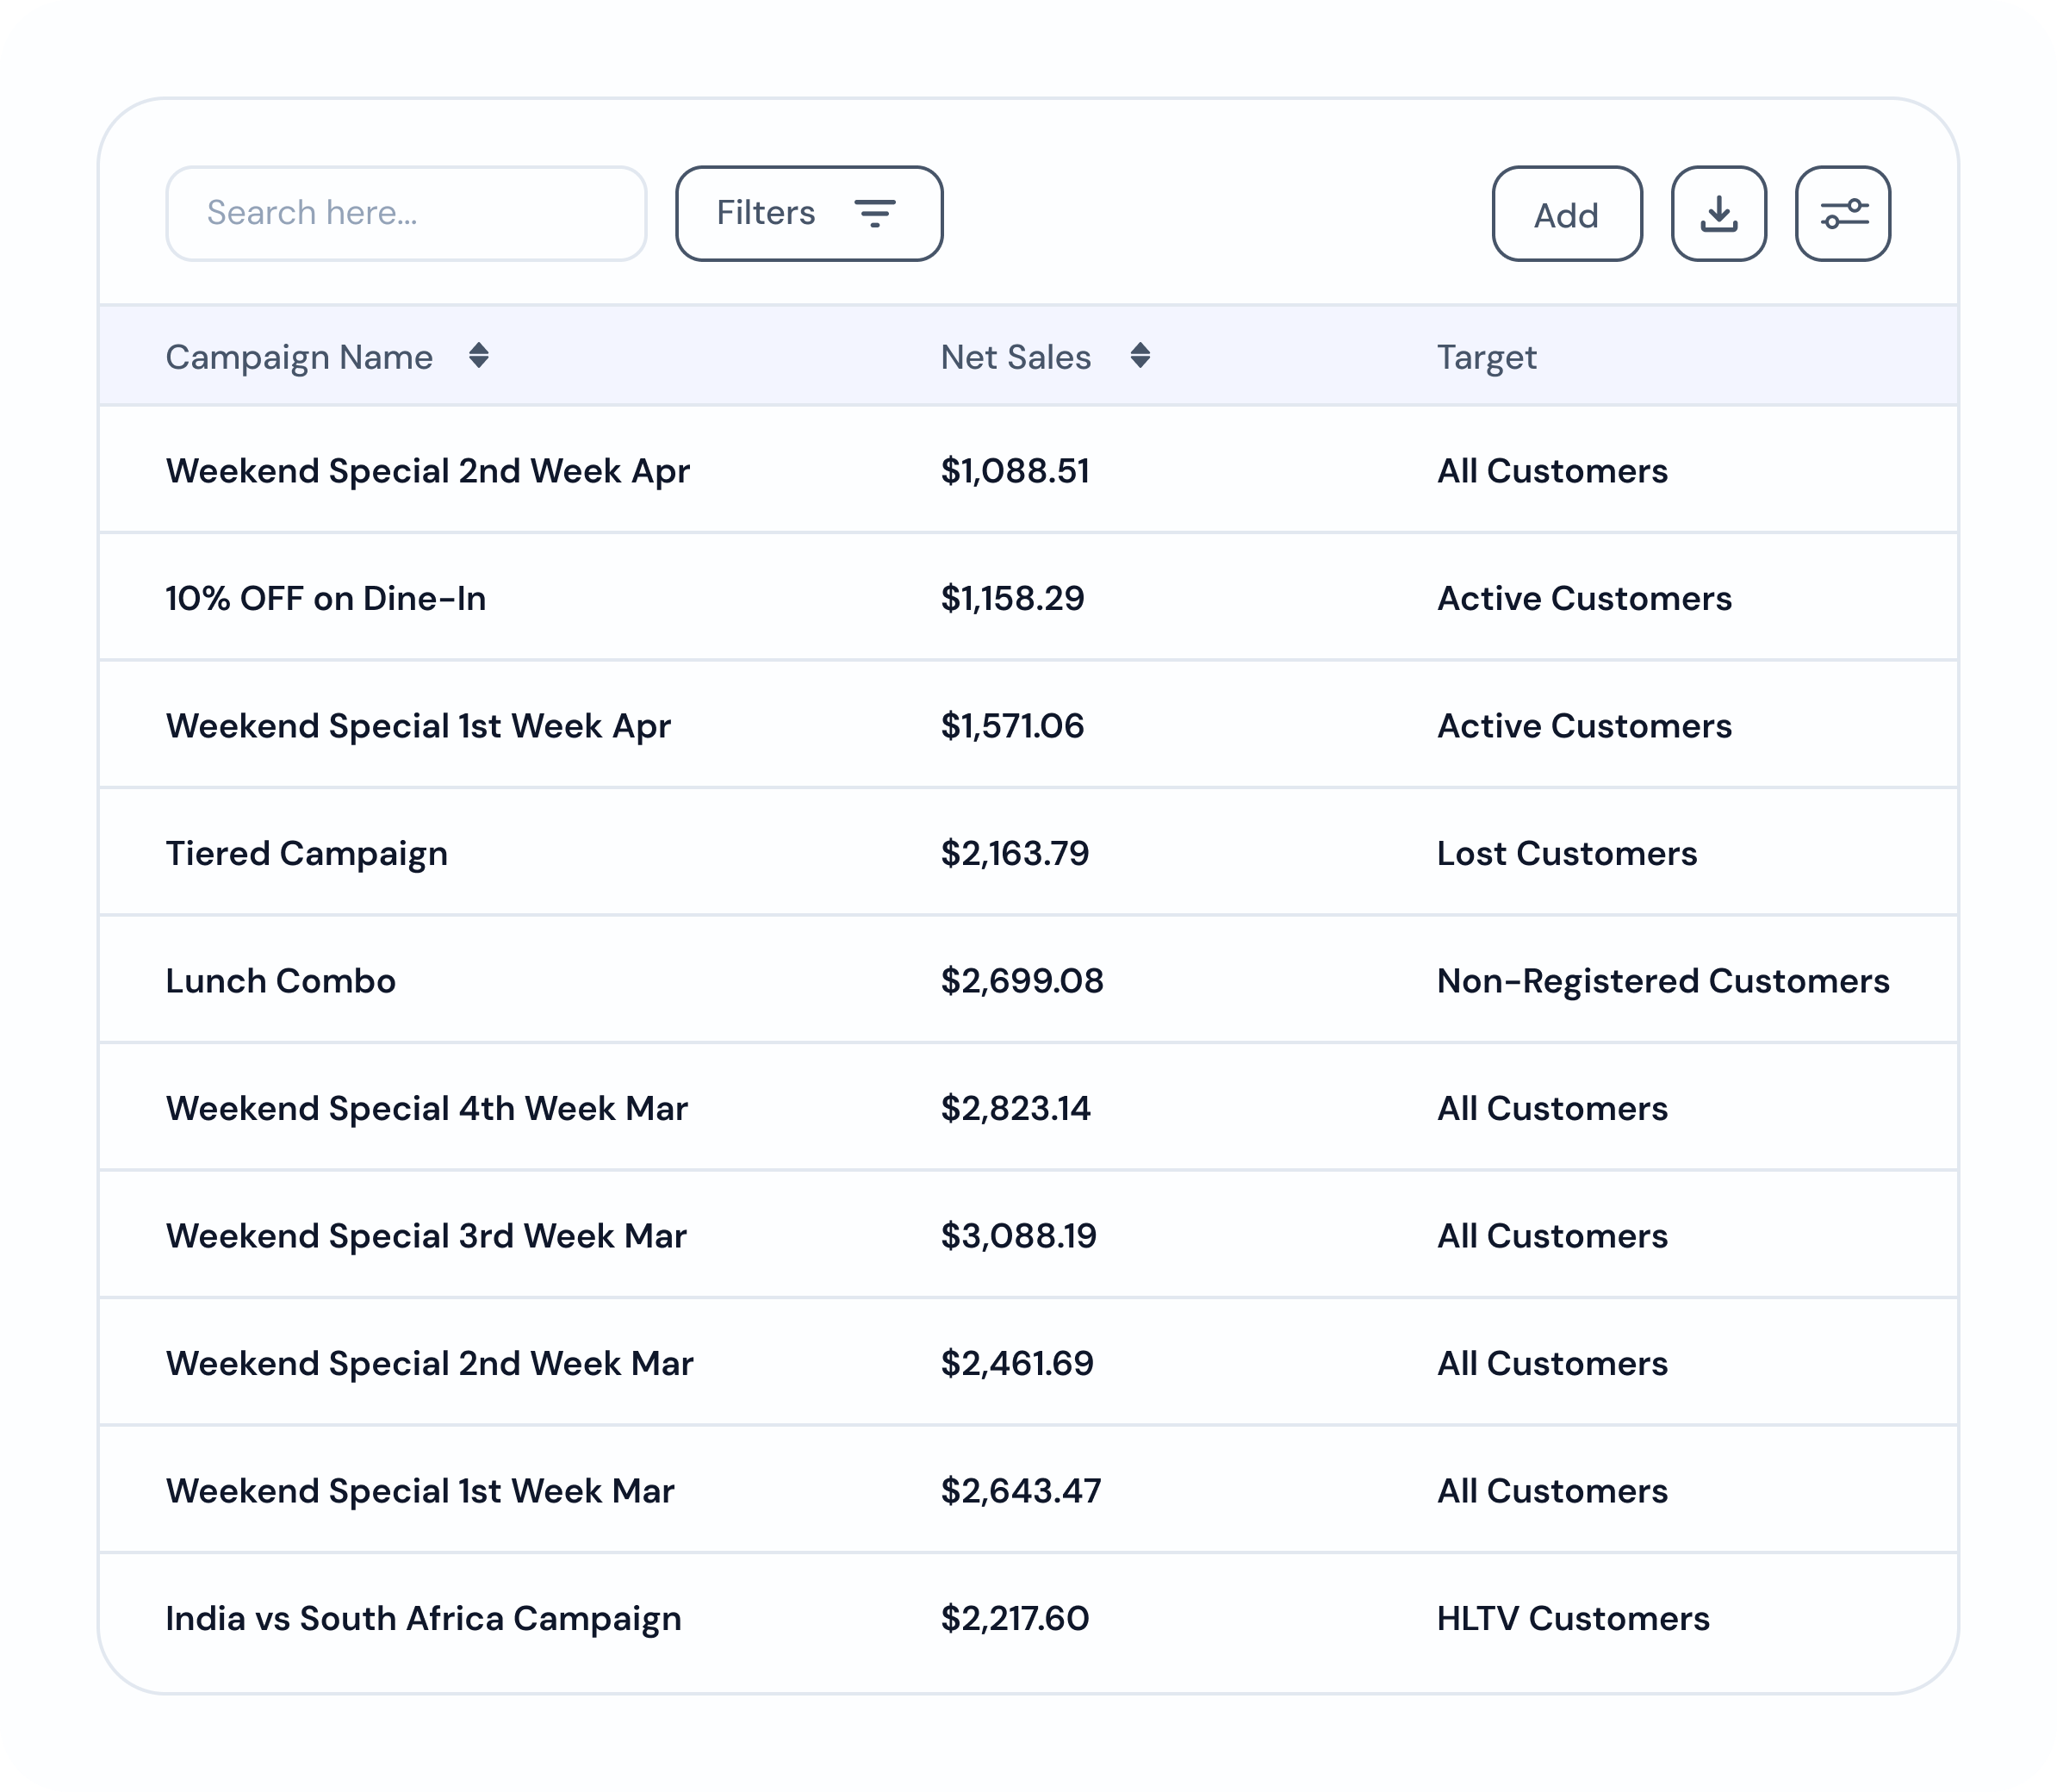Viewport: 2057px width, 1792px height.
Task: Select Weekend Special 2nd Week Mar
Action: [x=430, y=1364]
